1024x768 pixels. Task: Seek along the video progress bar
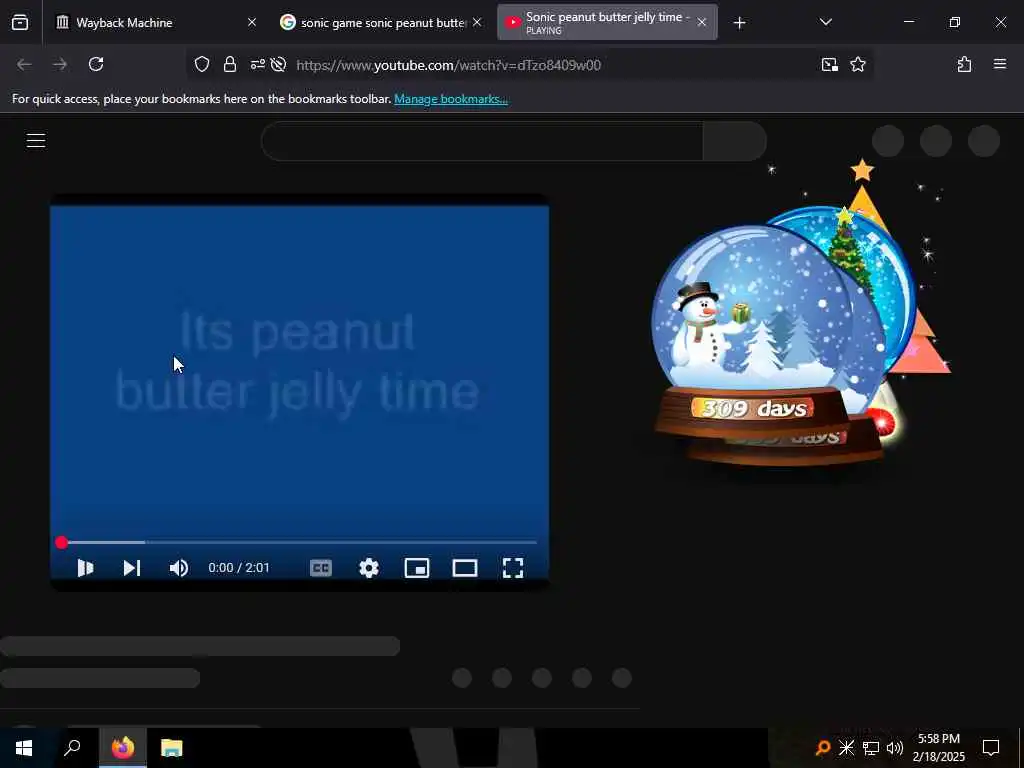(299, 543)
